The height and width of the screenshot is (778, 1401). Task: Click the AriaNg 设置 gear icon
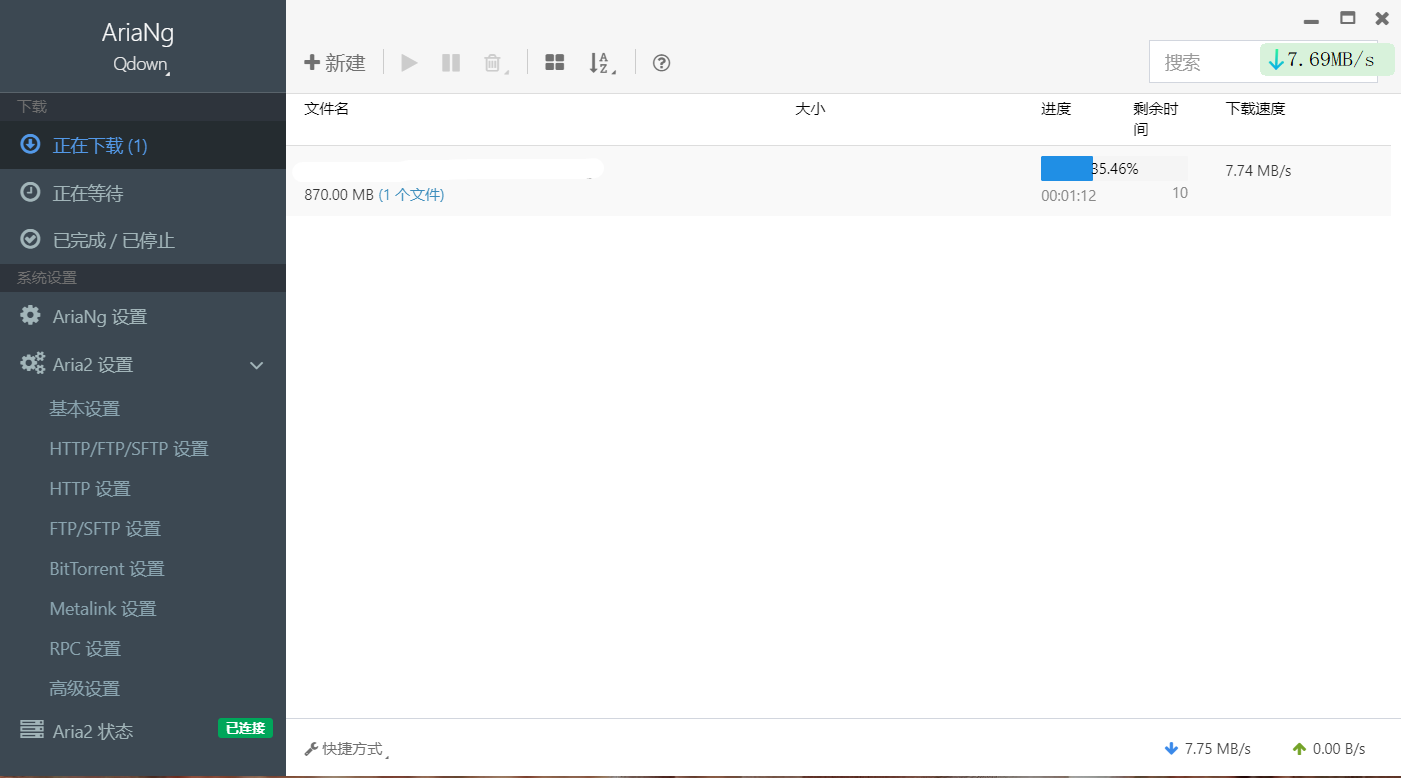(31, 315)
